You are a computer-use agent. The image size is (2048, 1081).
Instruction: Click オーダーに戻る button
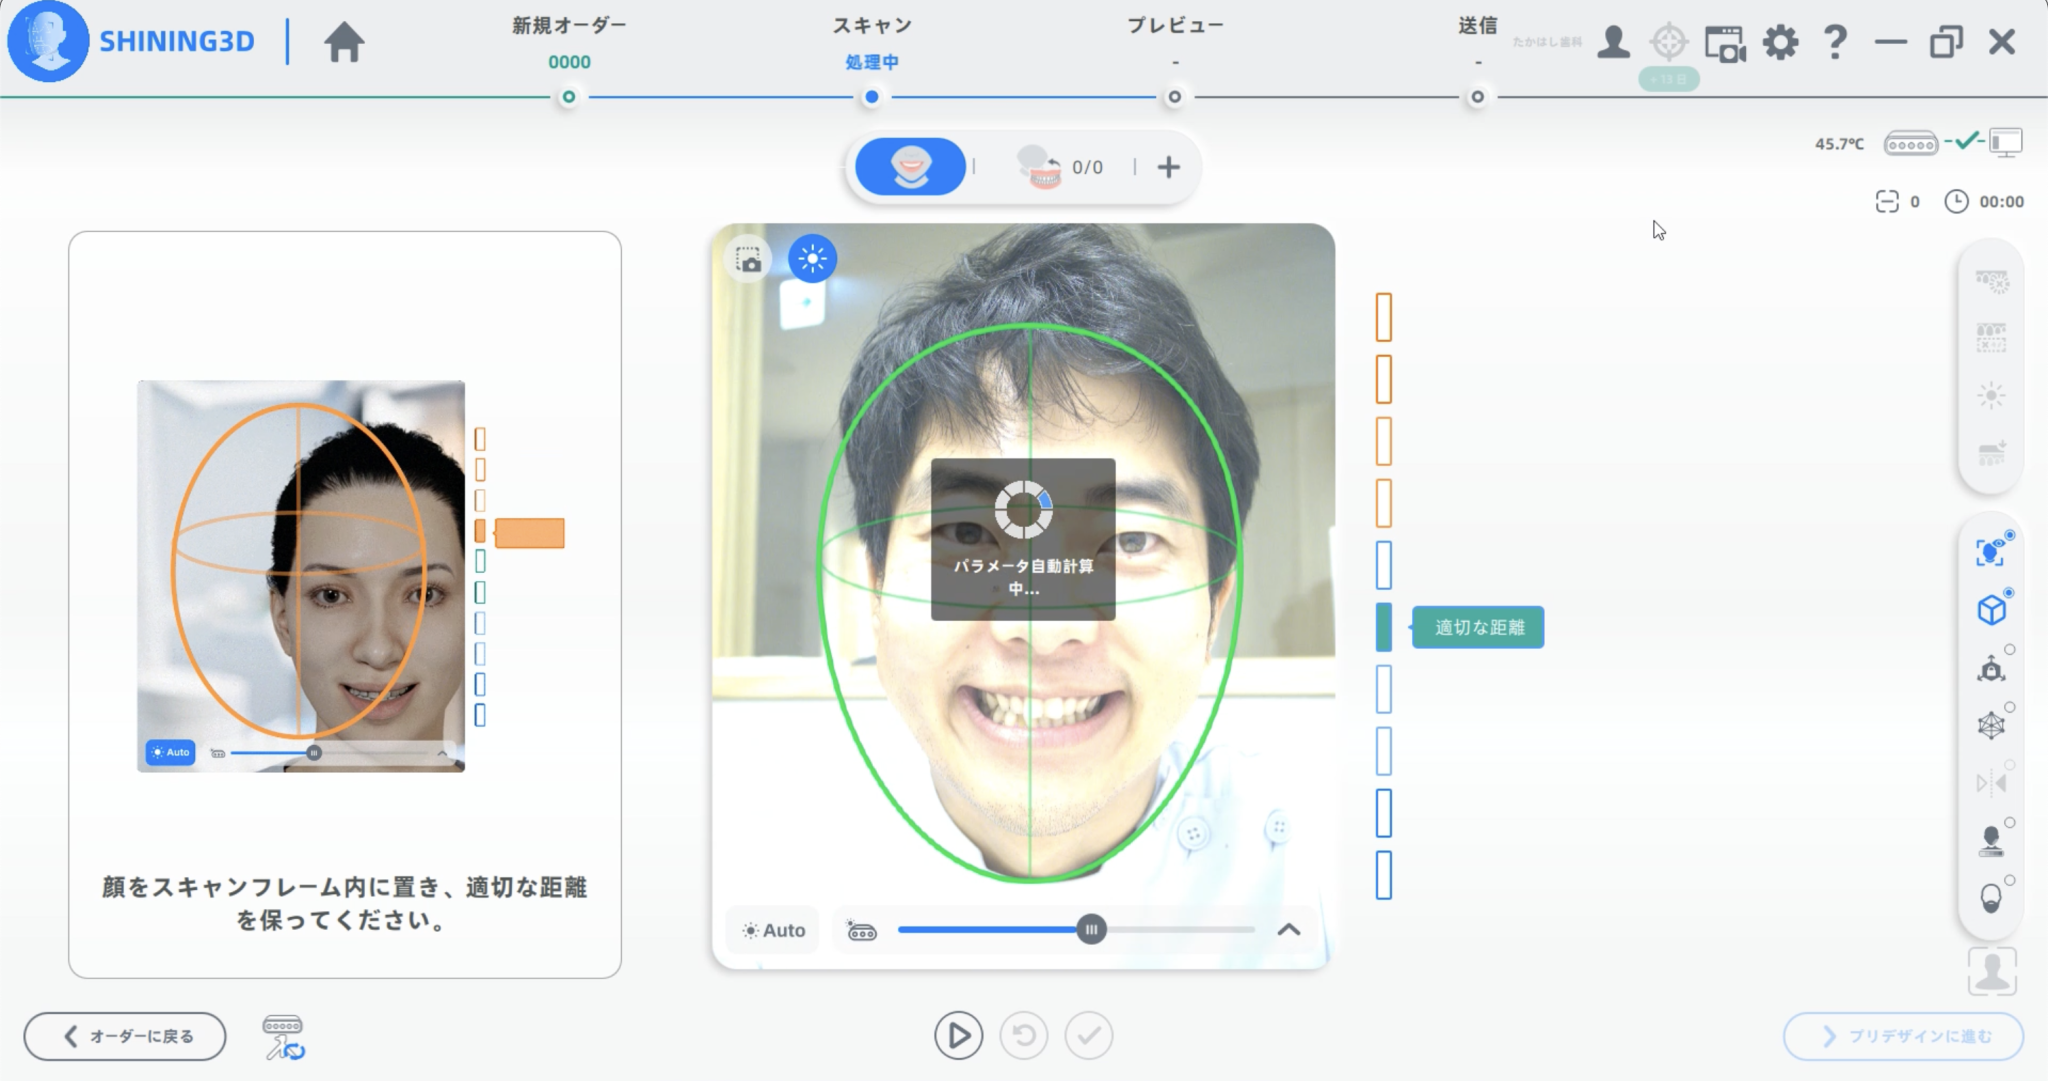[x=125, y=1036]
